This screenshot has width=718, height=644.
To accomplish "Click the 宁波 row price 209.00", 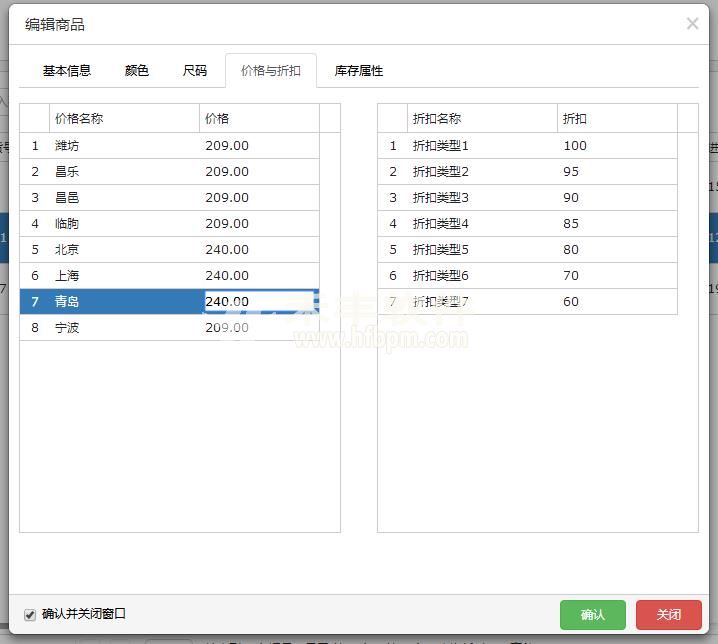I will tap(227, 327).
